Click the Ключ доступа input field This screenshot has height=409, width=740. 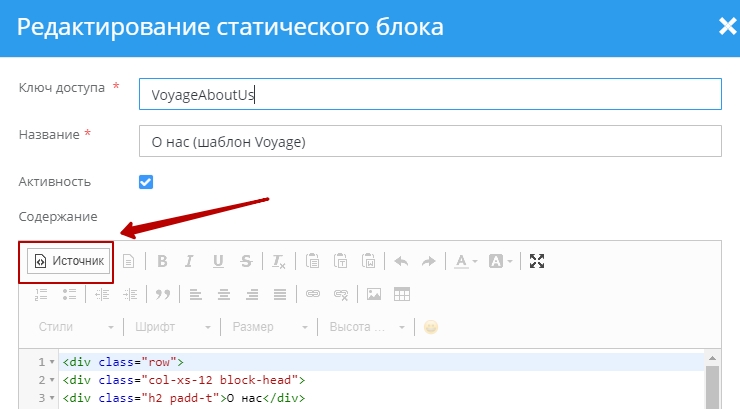430,94
